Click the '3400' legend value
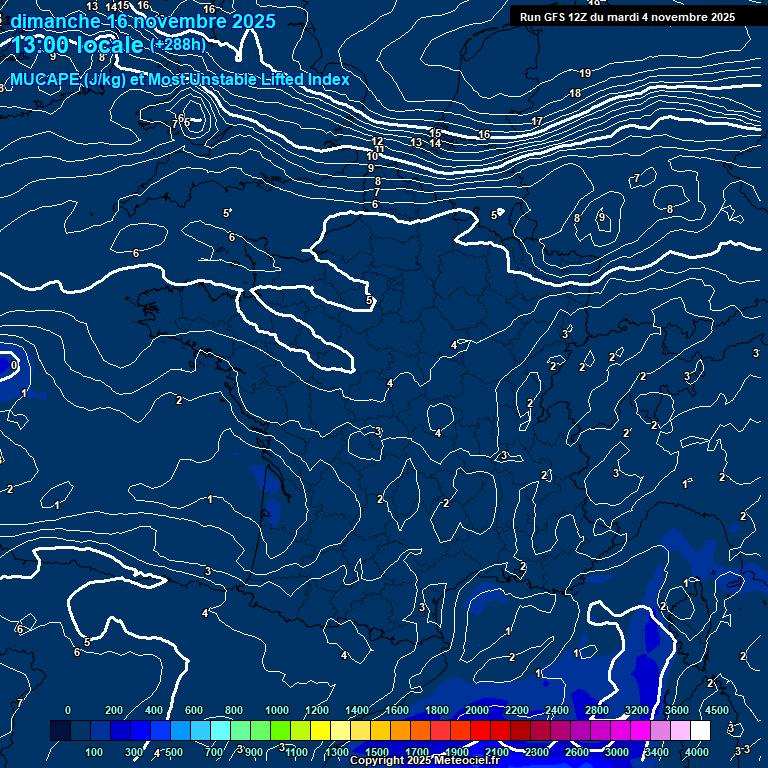The image size is (768, 768). click(x=657, y=752)
